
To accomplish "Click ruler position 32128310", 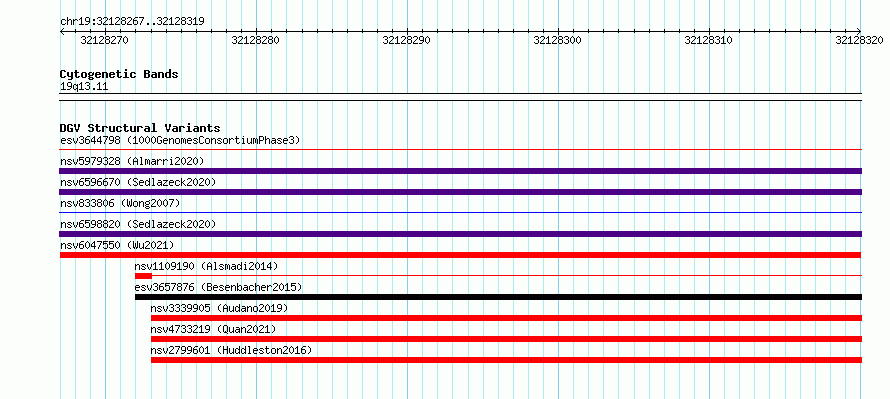I will pyautogui.click(x=708, y=40).
